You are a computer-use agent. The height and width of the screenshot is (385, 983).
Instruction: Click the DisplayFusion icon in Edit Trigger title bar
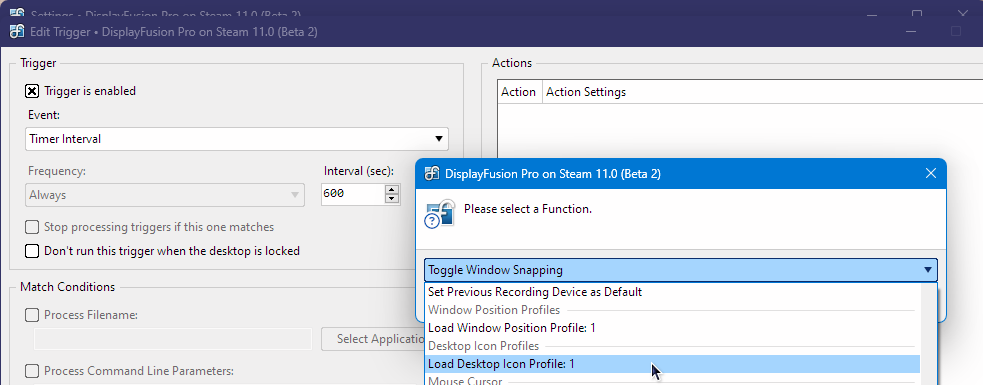[x=18, y=31]
